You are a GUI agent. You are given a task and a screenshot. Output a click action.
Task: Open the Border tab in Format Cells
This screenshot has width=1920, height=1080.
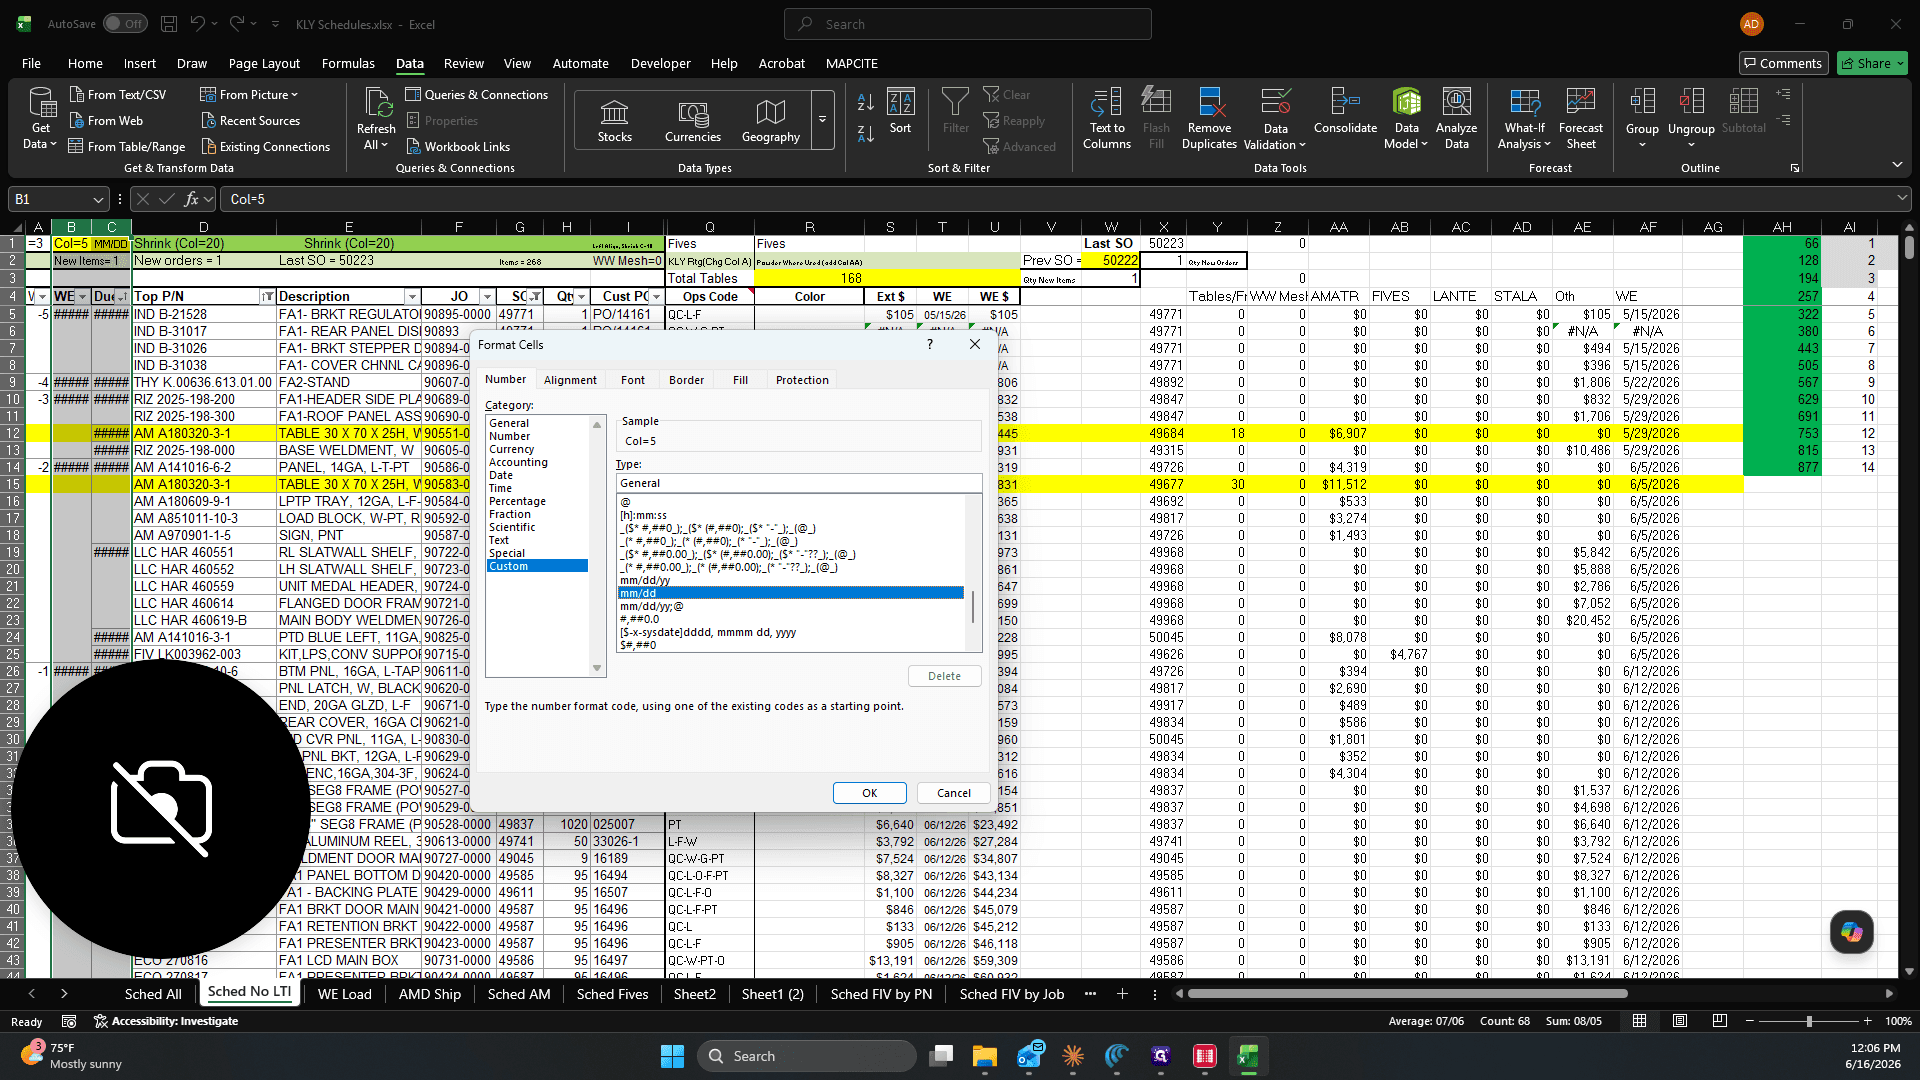coord(686,380)
